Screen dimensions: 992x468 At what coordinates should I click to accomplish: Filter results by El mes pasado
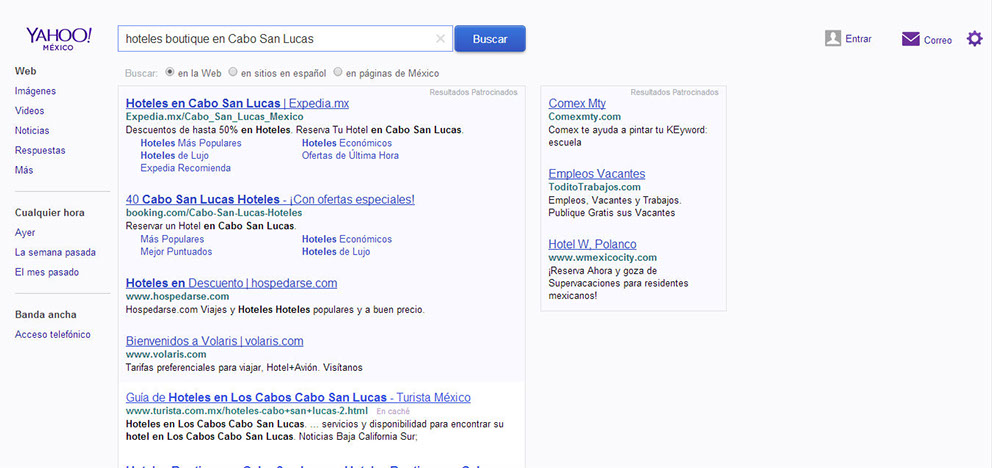[x=47, y=273]
